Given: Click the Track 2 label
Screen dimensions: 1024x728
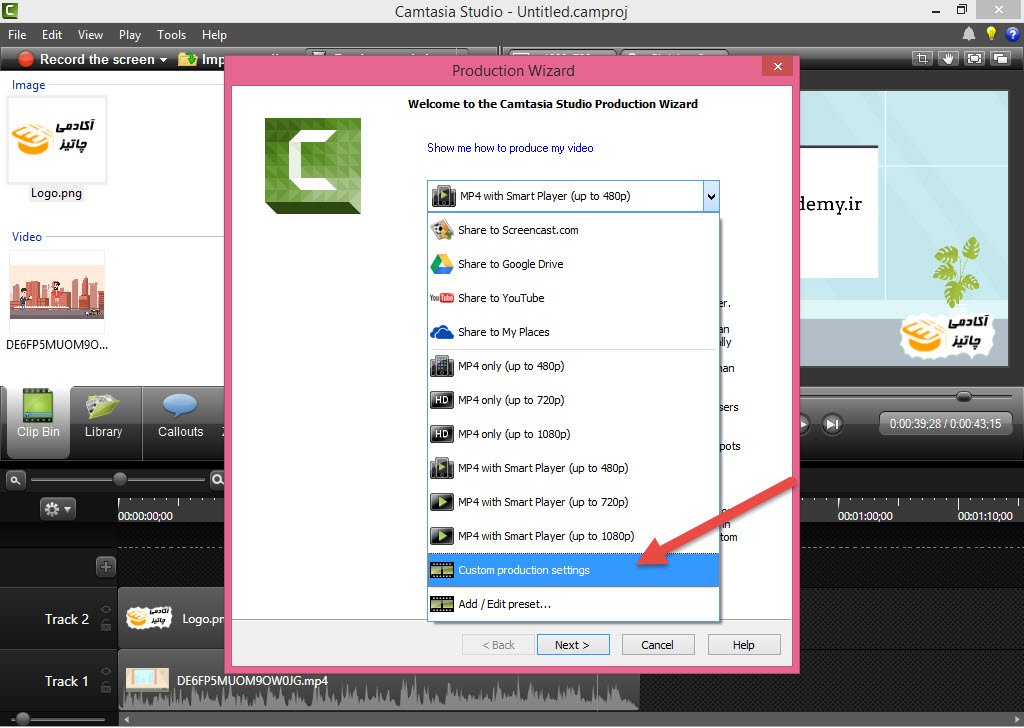Looking at the screenshot, I should [x=66, y=619].
